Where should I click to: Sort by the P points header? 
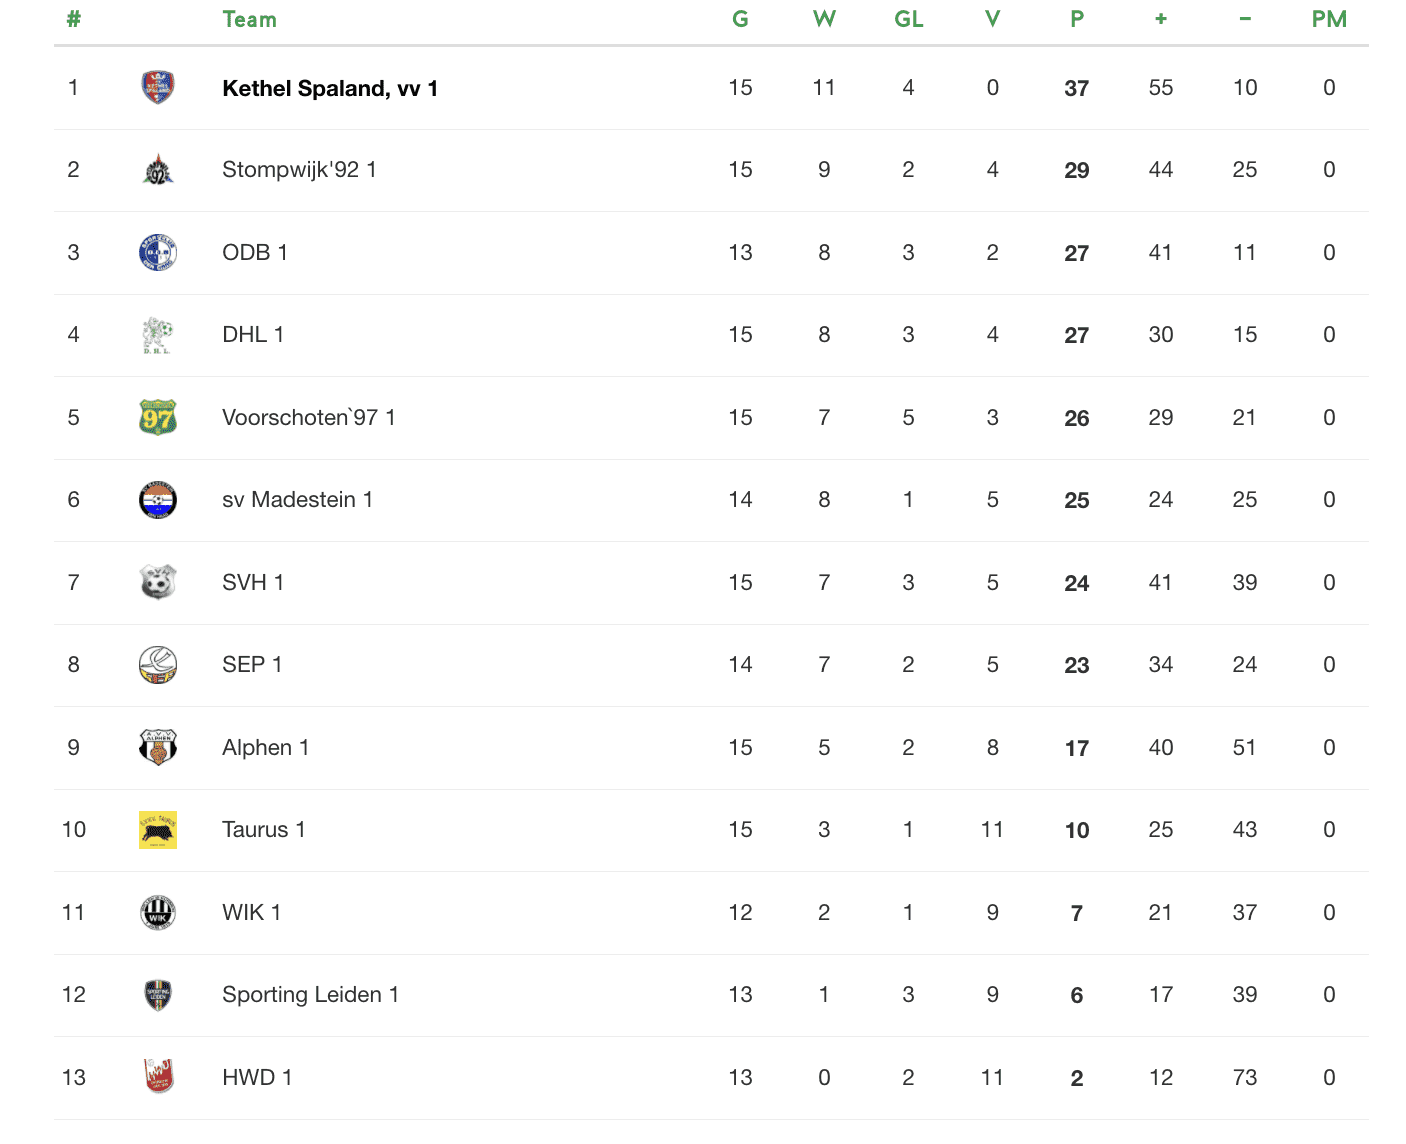(x=1077, y=19)
